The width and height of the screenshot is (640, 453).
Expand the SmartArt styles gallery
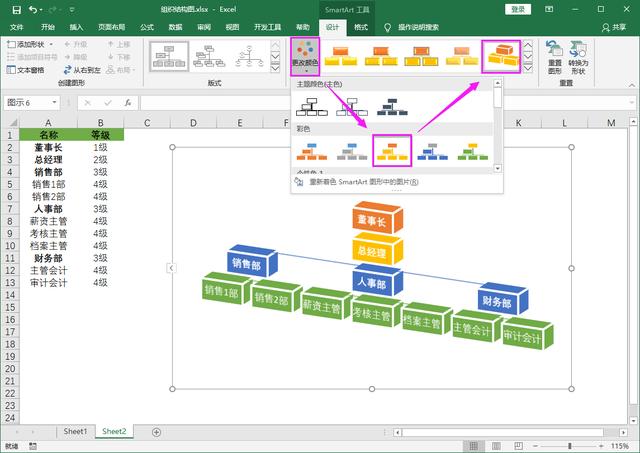(528, 68)
